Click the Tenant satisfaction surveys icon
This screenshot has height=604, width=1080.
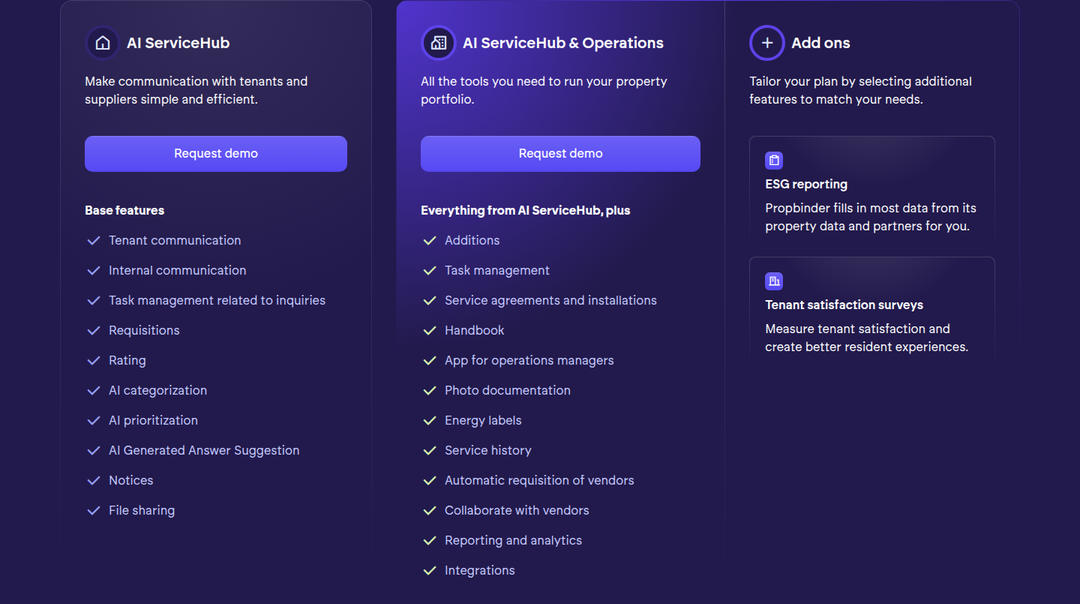point(774,281)
